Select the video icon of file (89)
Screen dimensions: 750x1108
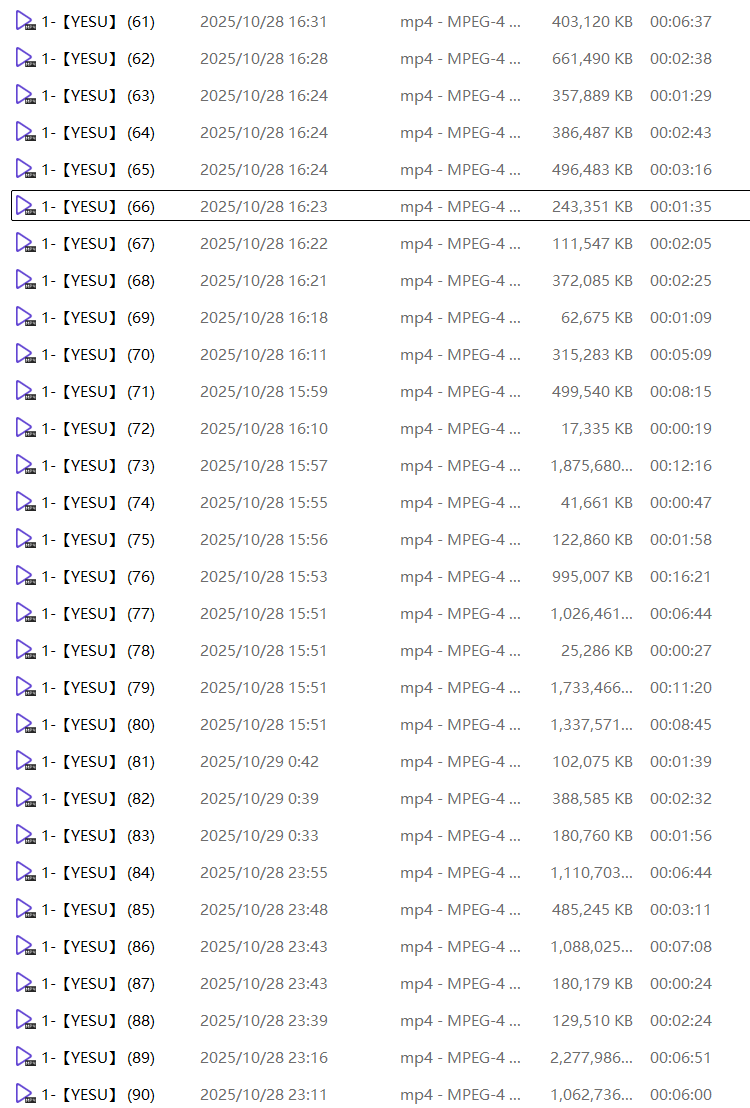[25, 1058]
